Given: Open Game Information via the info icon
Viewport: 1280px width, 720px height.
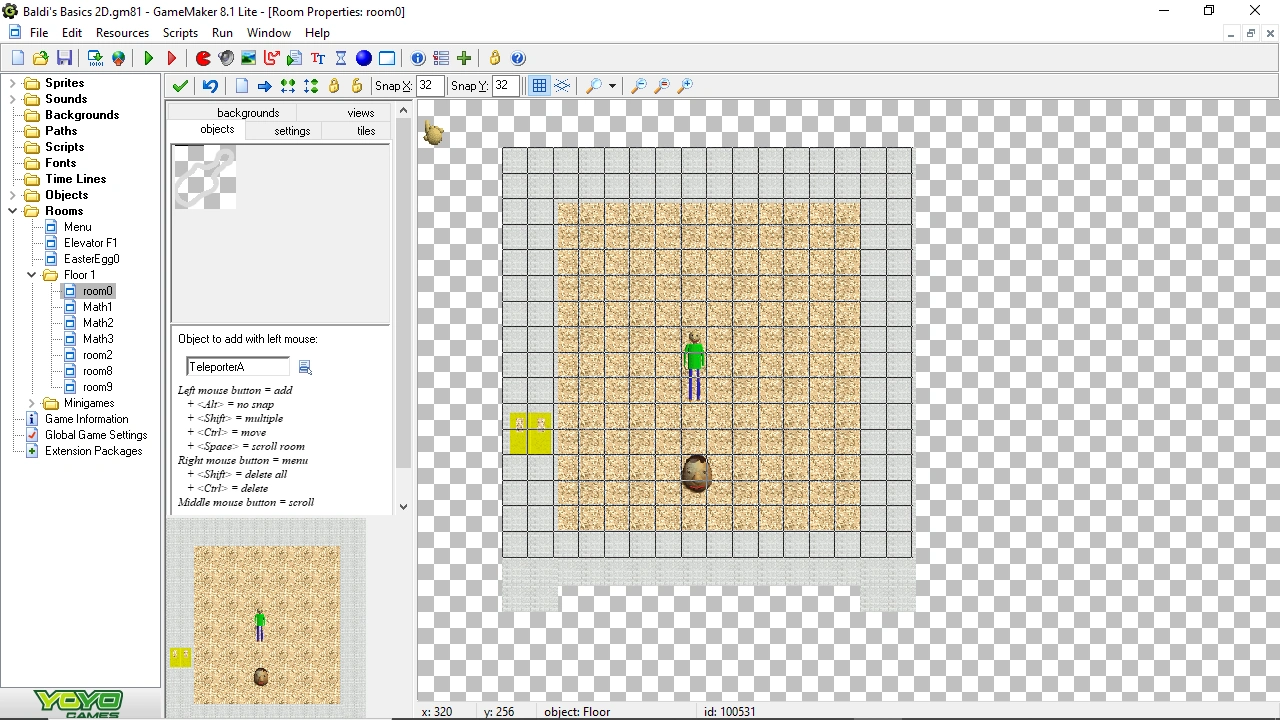Looking at the screenshot, I should tap(418, 58).
